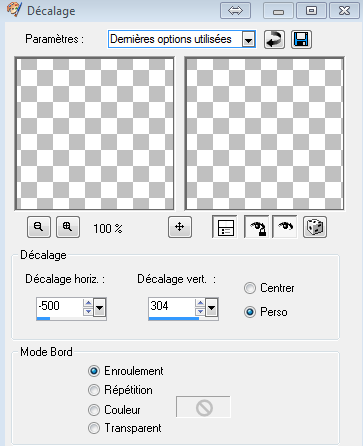Save preset with the floppy disk icon

click(301, 40)
